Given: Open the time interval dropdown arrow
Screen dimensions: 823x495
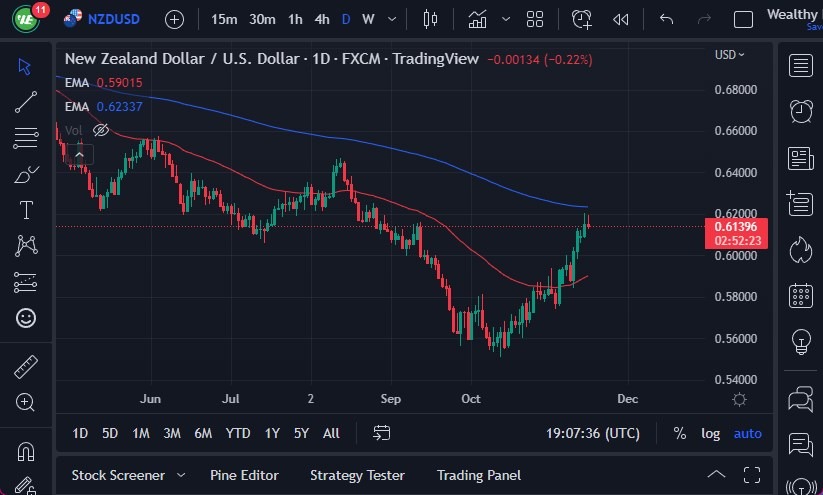Looking at the screenshot, I should click(x=392, y=19).
